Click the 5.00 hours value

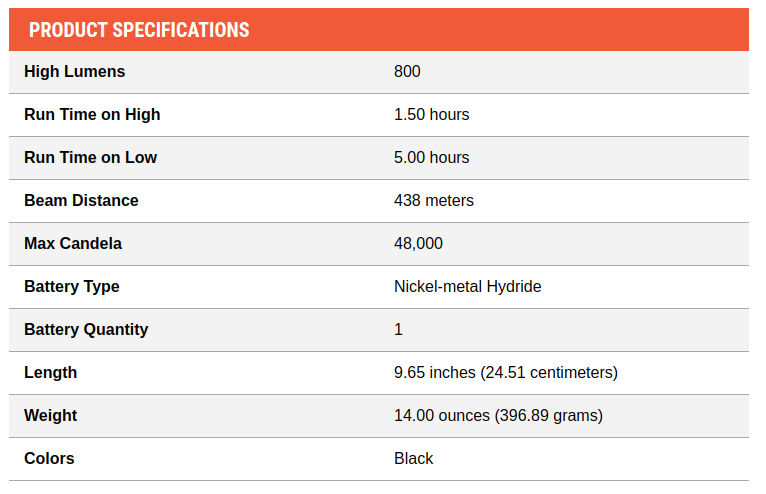pos(431,157)
